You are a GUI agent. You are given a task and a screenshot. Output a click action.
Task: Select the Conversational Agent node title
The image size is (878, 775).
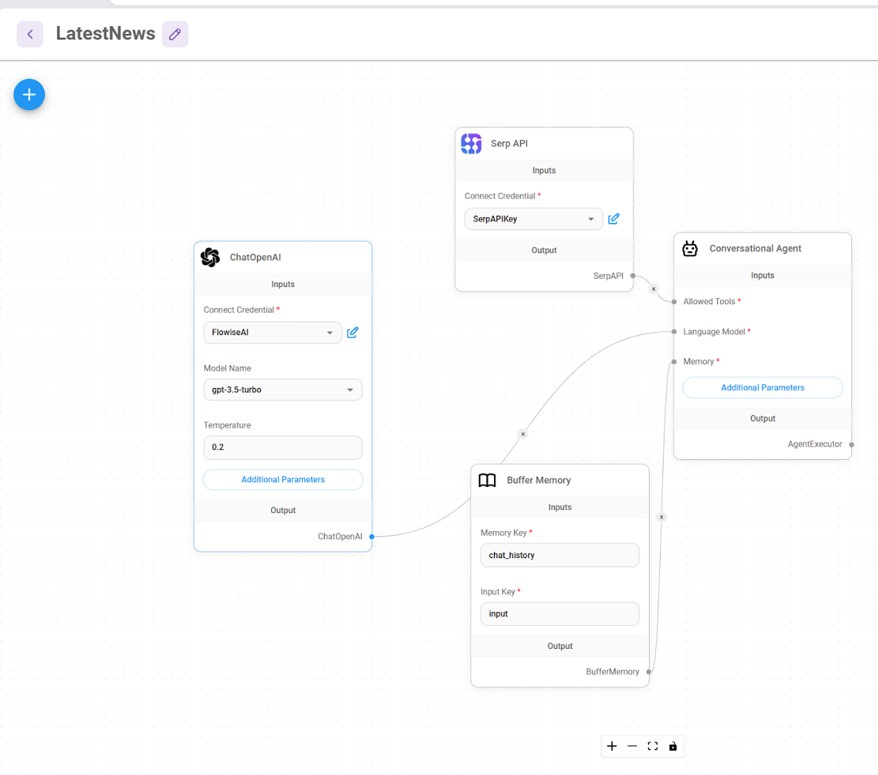click(755, 248)
